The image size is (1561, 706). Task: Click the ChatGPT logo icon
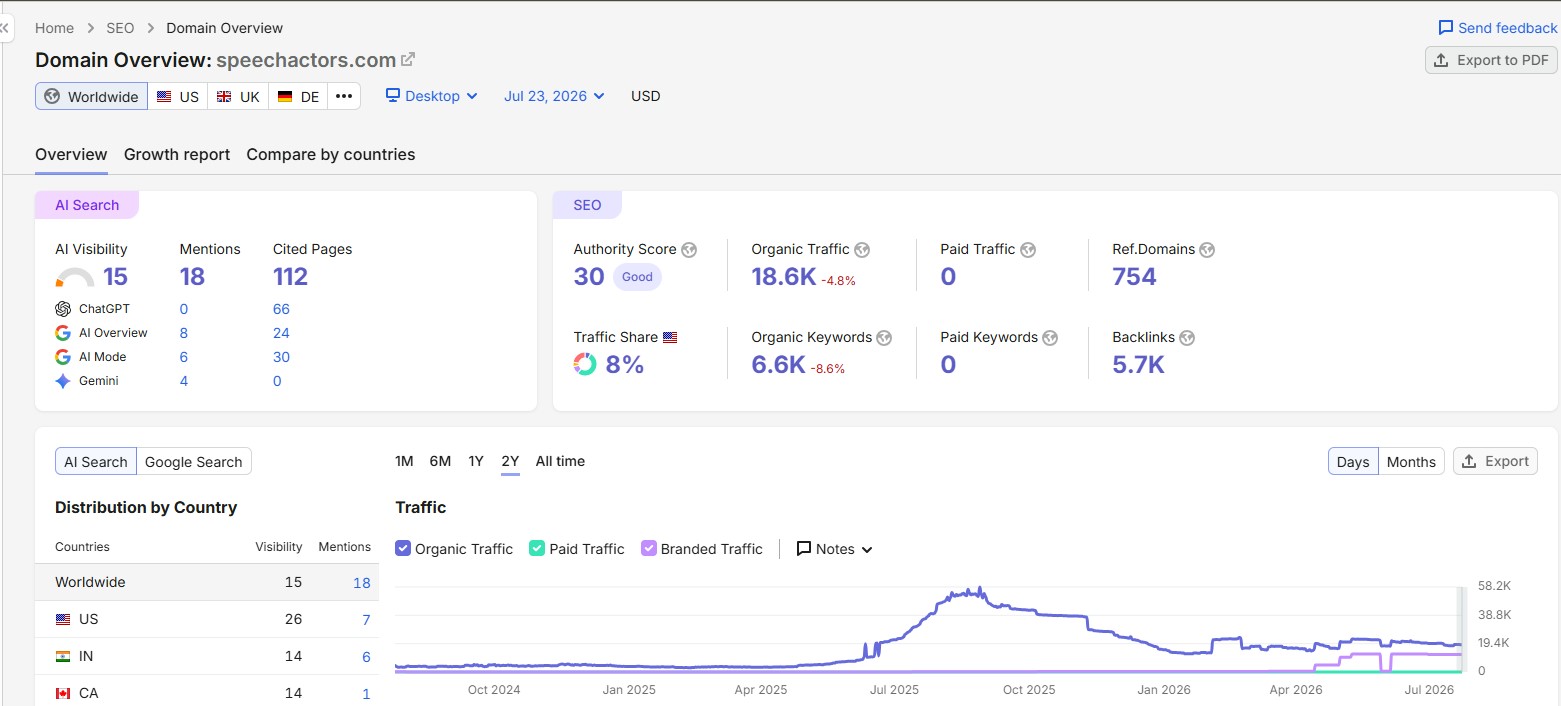pos(63,309)
